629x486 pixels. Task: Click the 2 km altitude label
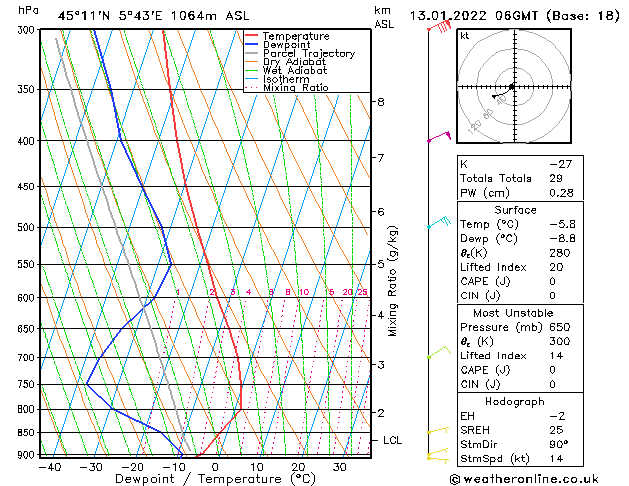pyautogui.click(x=381, y=413)
